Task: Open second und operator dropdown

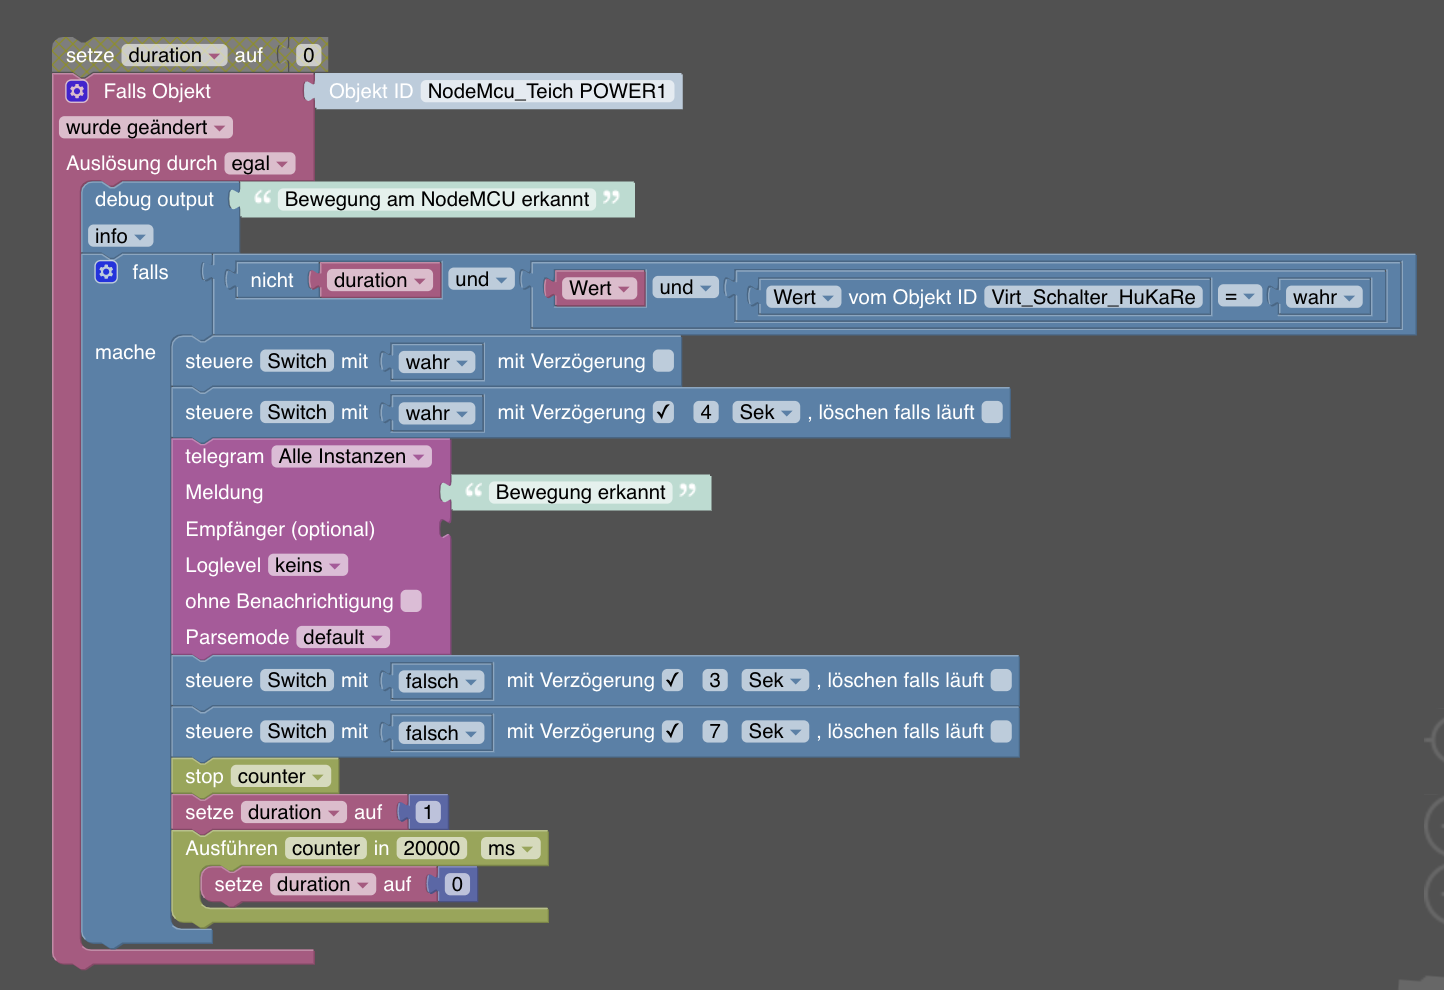Action: [x=685, y=287]
